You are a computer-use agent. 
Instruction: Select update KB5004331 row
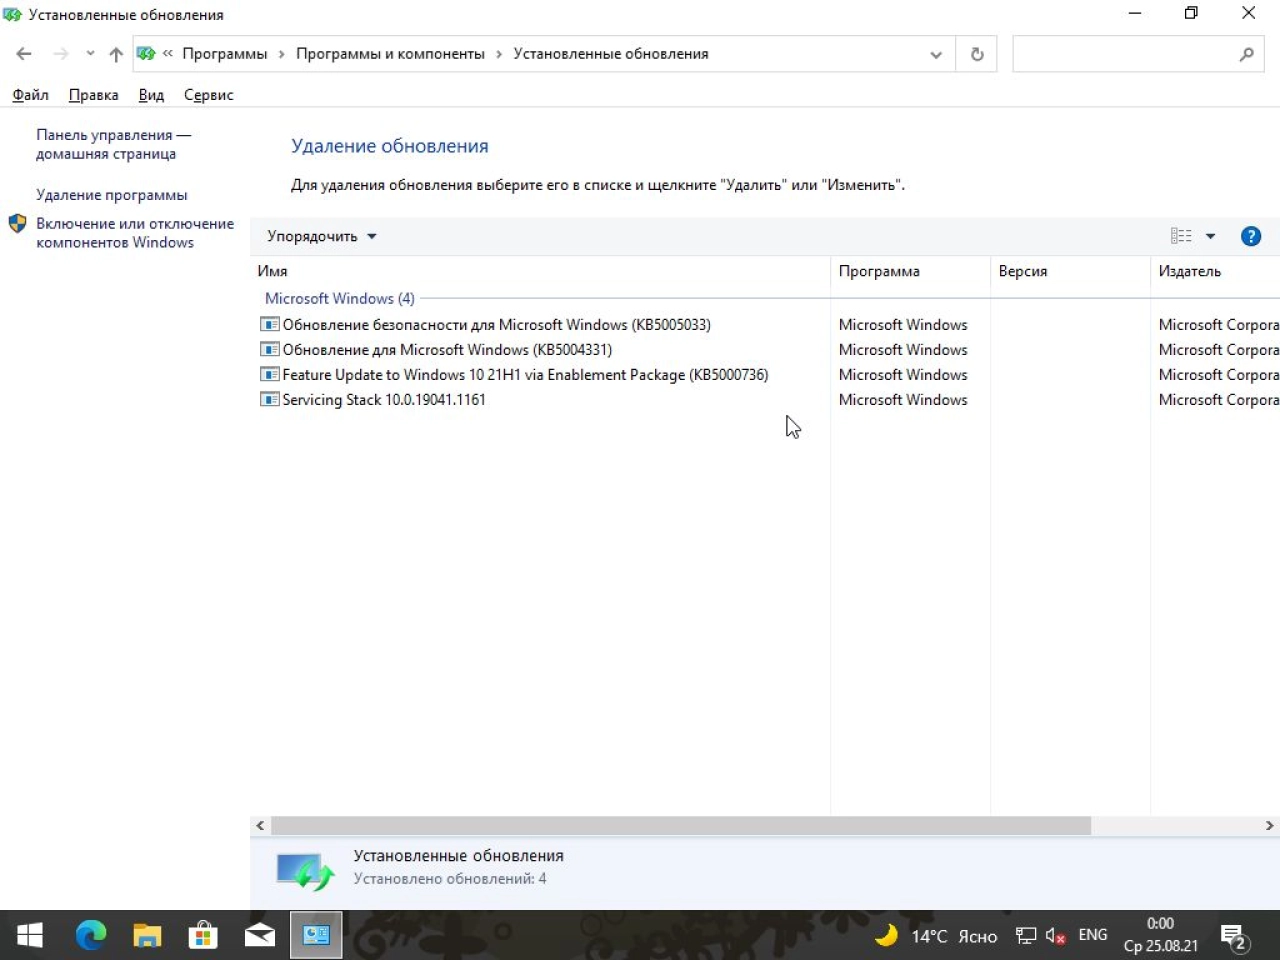765,349
